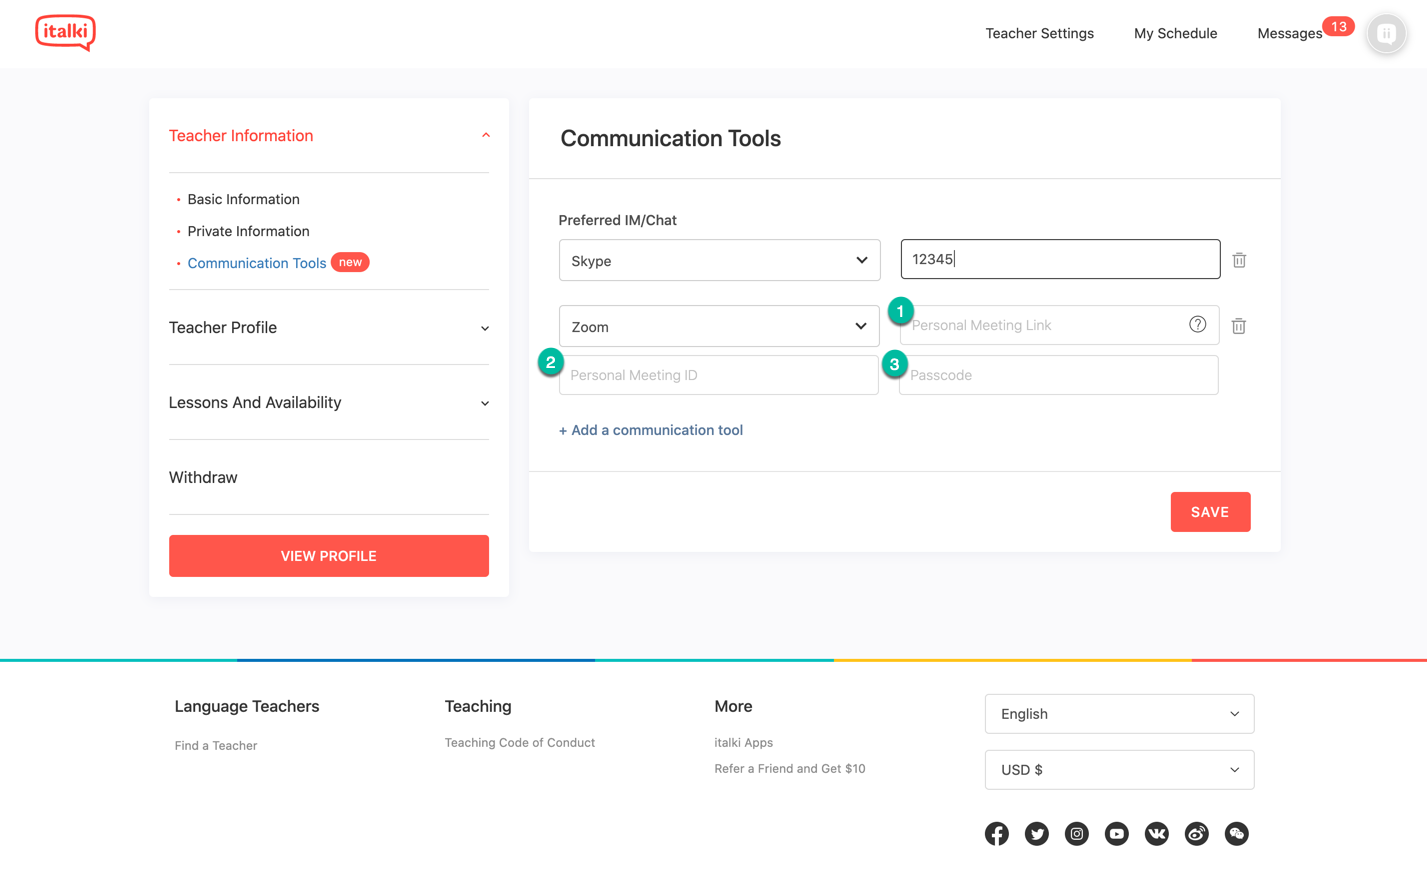Open Find a Teacher footer link
This screenshot has width=1427, height=870.
tap(215, 745)
